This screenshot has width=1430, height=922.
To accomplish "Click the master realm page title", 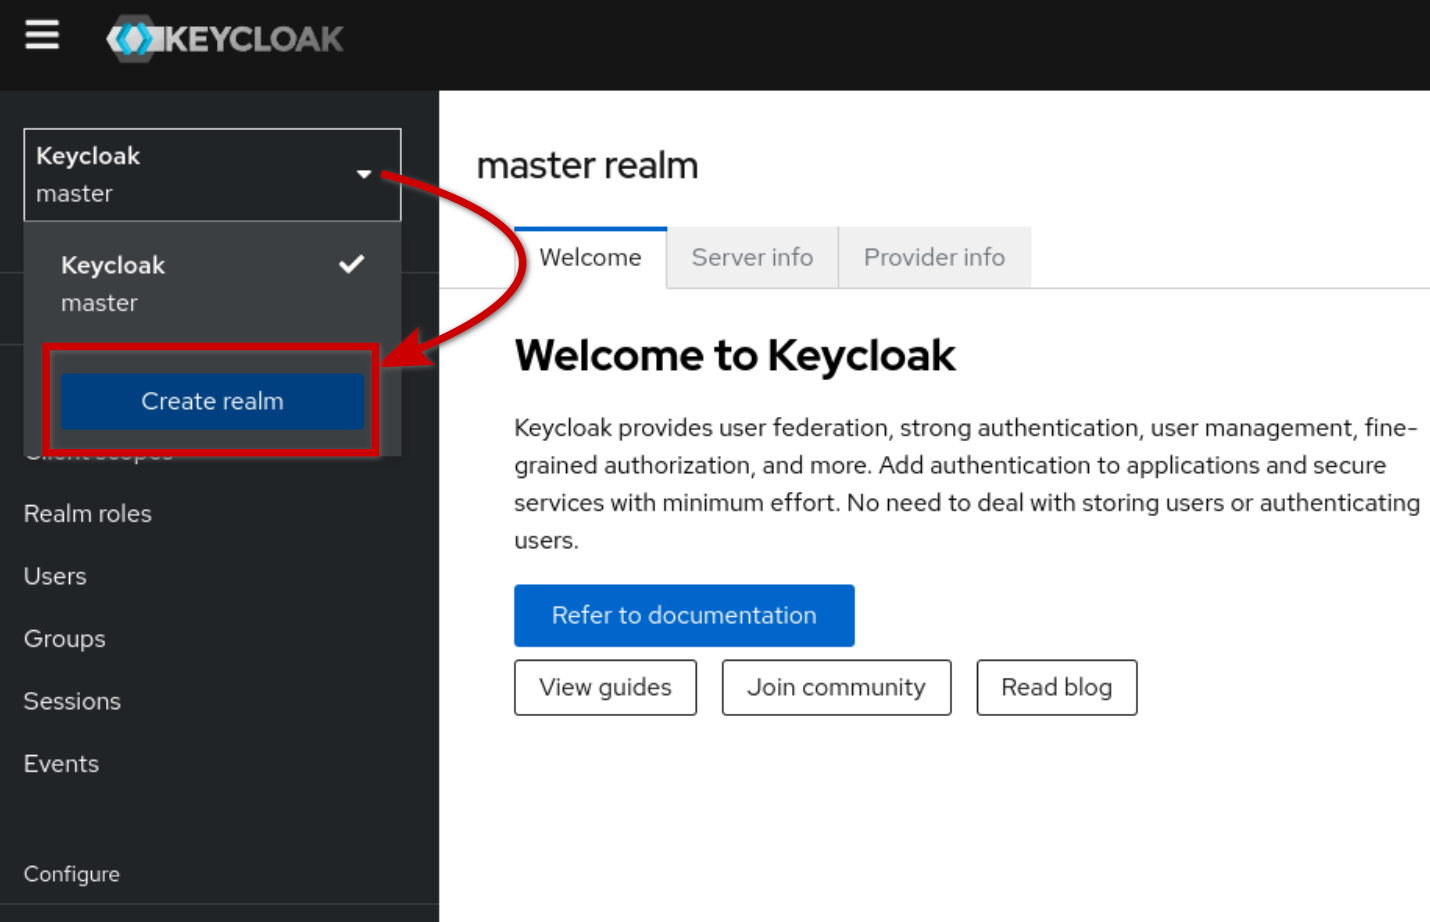I will (587, 166).
